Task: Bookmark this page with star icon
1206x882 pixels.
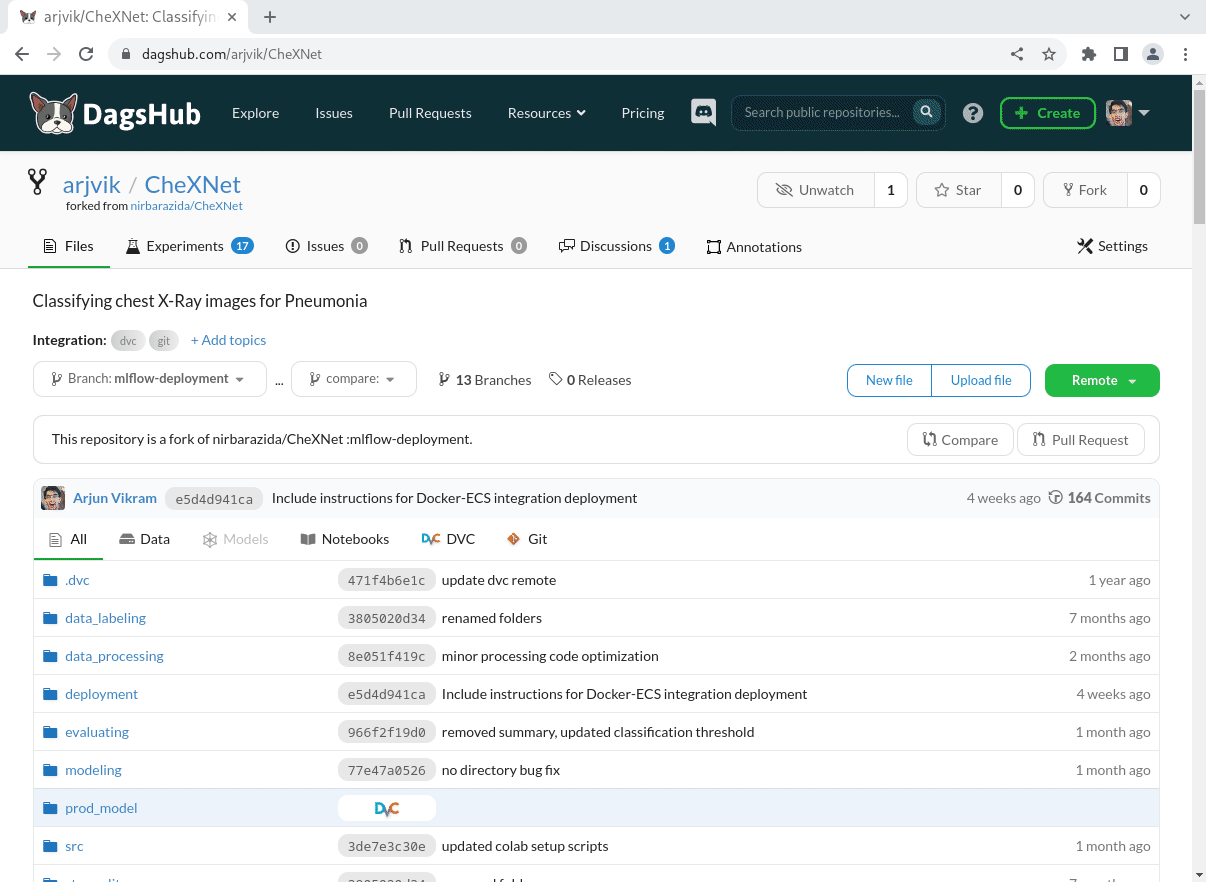Action: pos(1049,54)
